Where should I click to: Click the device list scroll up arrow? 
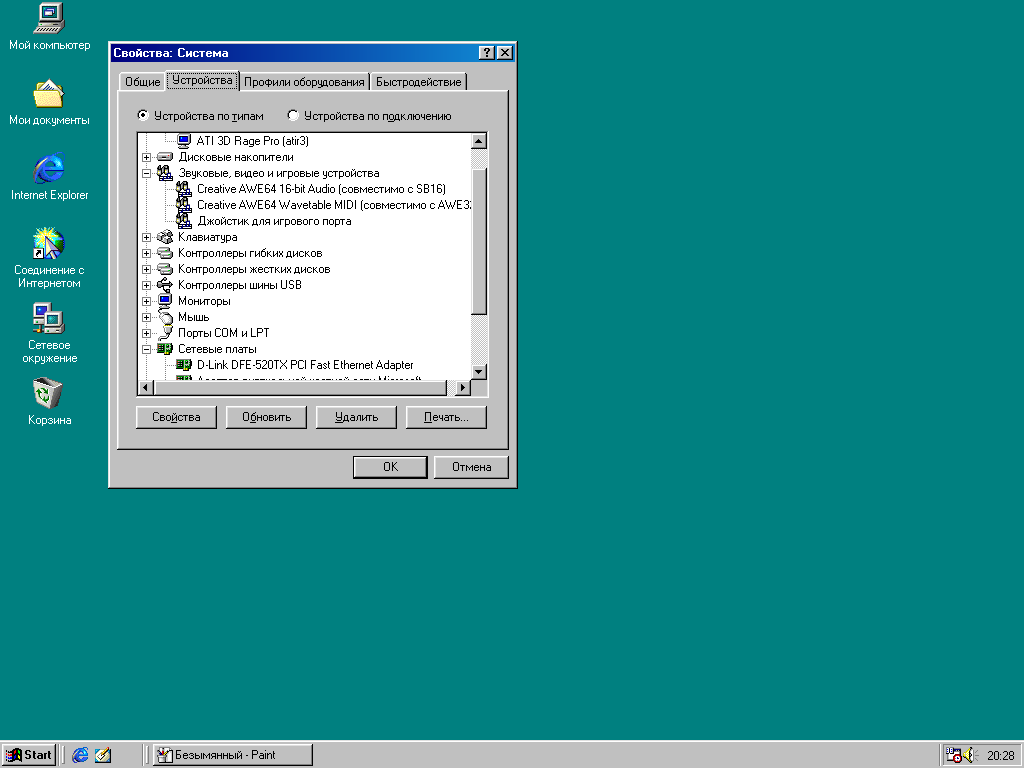tap(479, 141)
